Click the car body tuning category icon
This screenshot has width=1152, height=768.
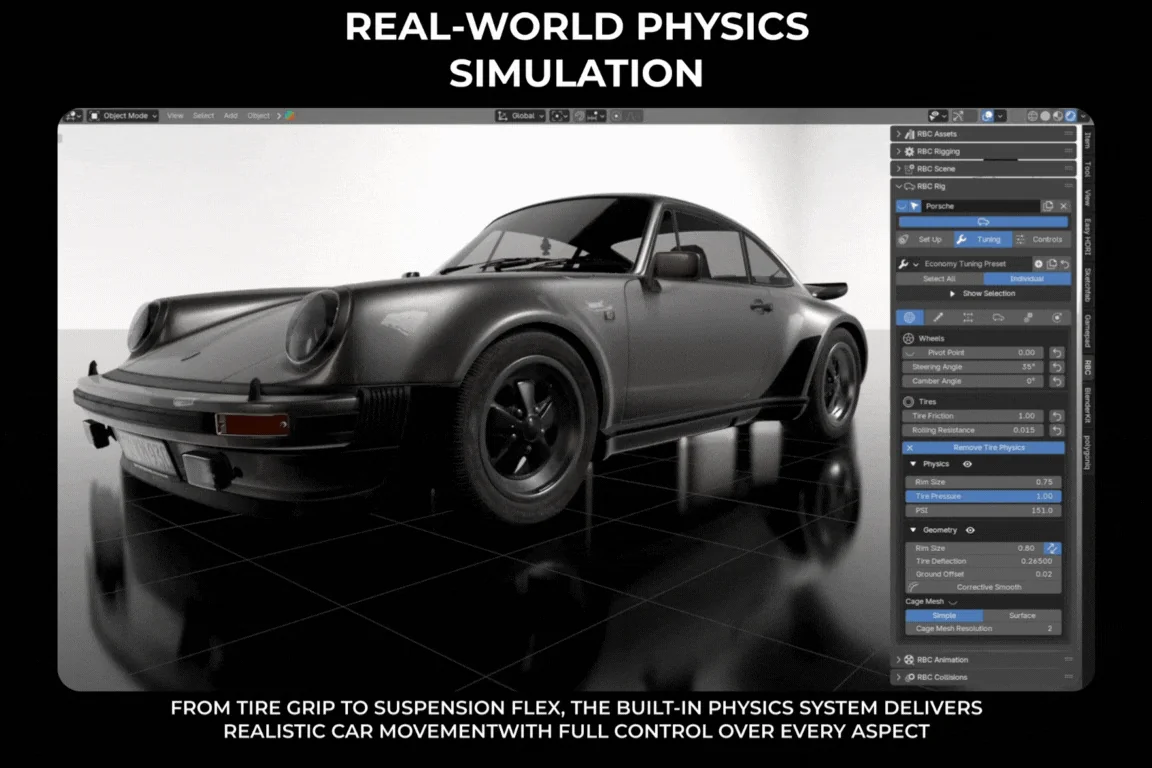tap(998, 317)
